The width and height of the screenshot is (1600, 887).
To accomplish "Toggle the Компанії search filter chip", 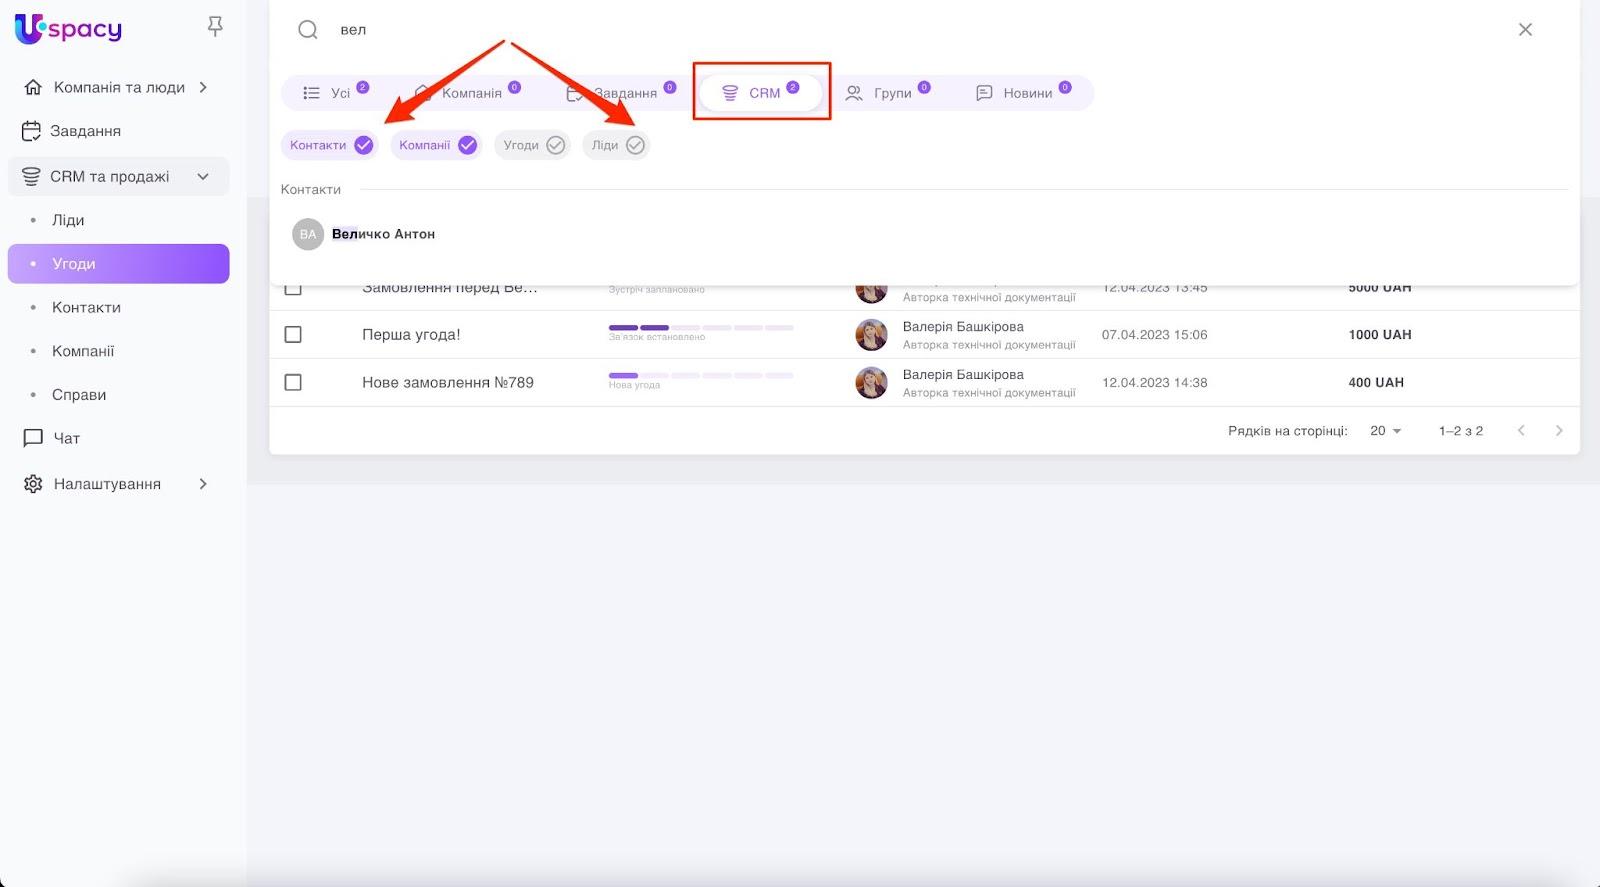I will coord(436,145).
